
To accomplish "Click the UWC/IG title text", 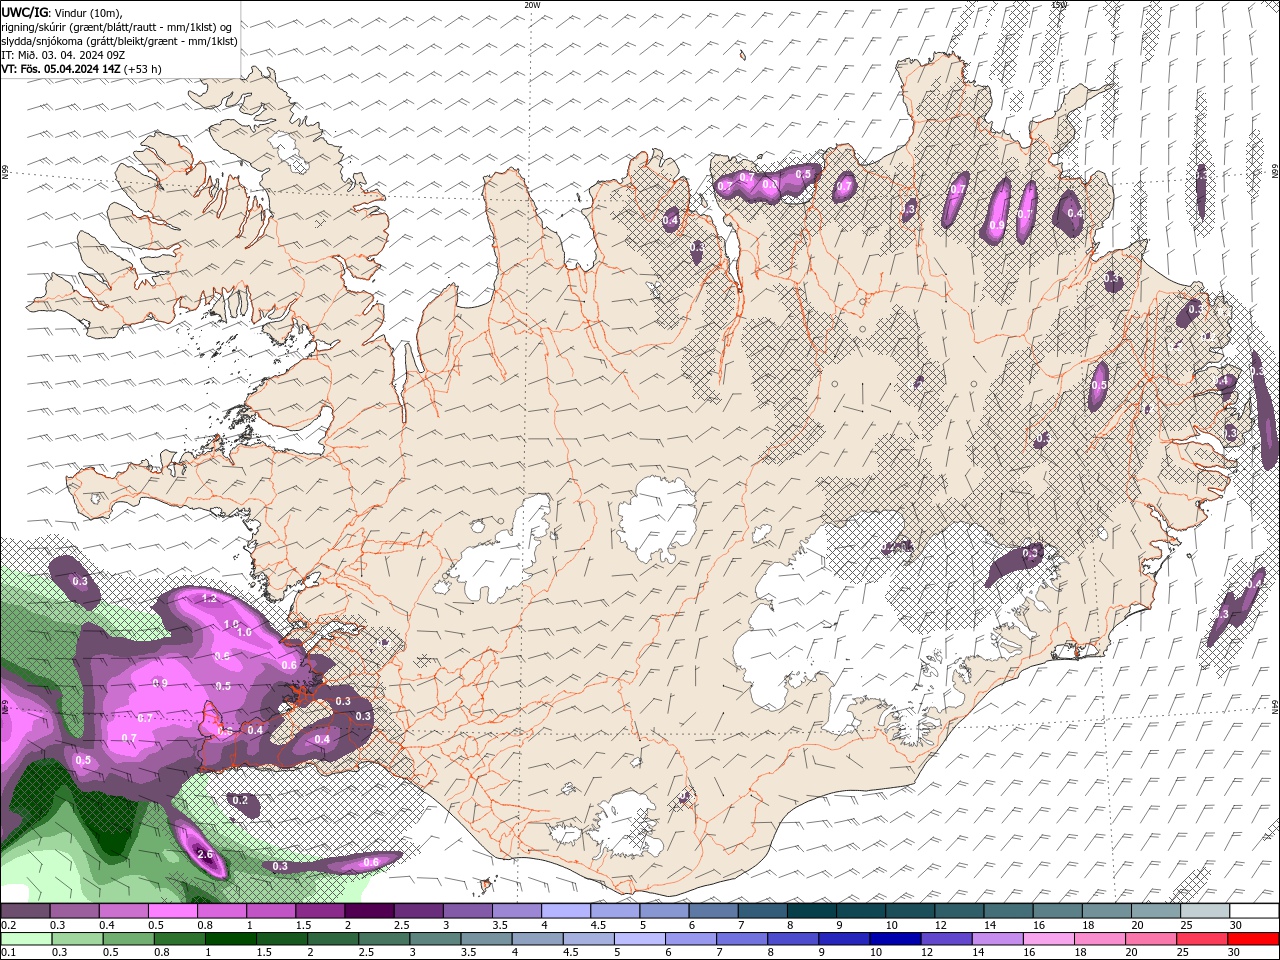I will (25, 12).
